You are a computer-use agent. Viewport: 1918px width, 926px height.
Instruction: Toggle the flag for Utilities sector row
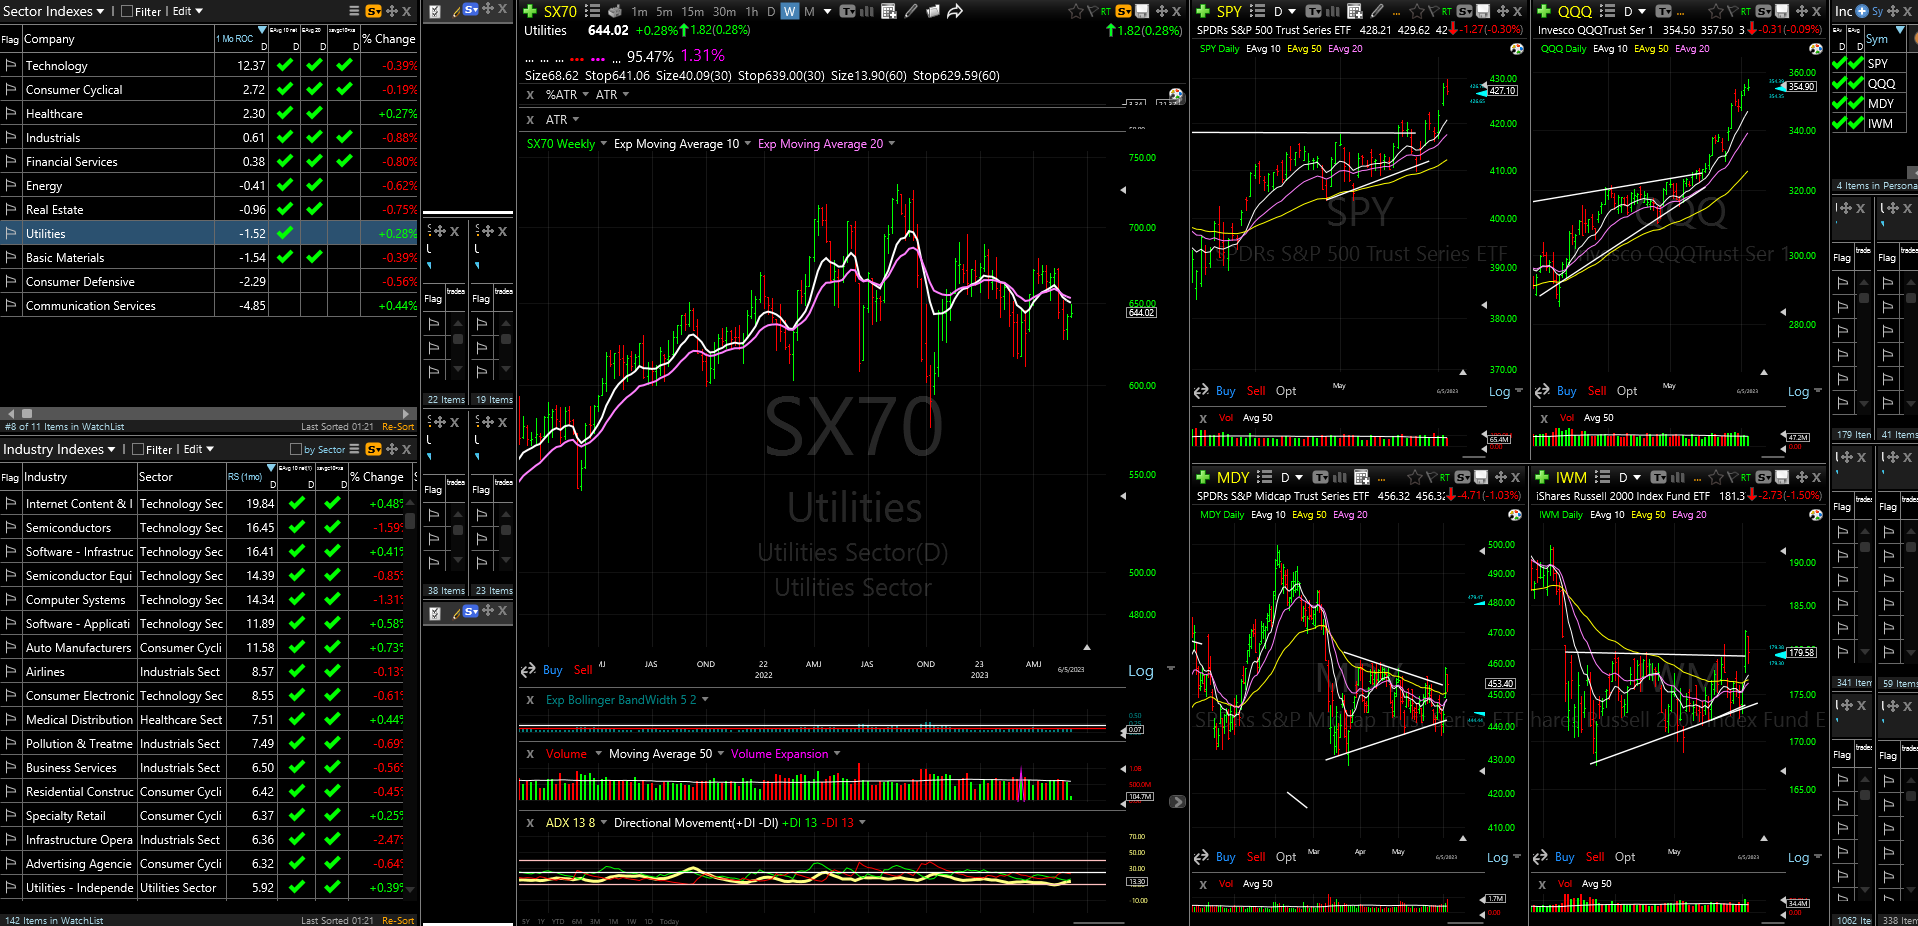coord(11,233)
